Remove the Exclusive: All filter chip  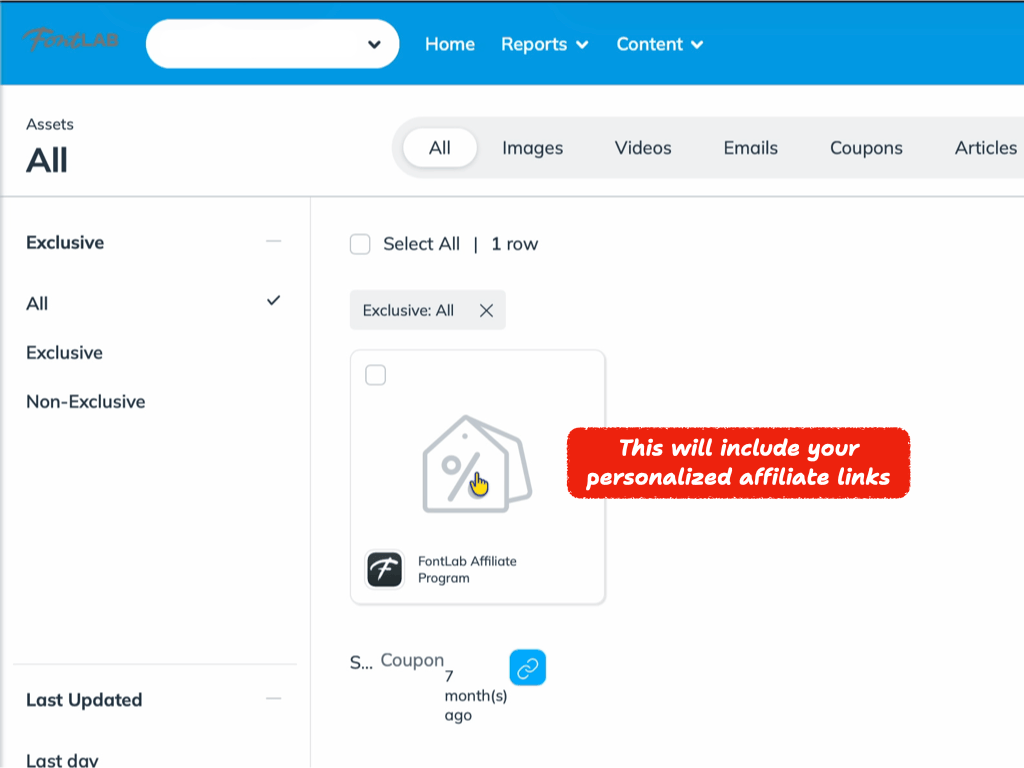tap(487, 310)
